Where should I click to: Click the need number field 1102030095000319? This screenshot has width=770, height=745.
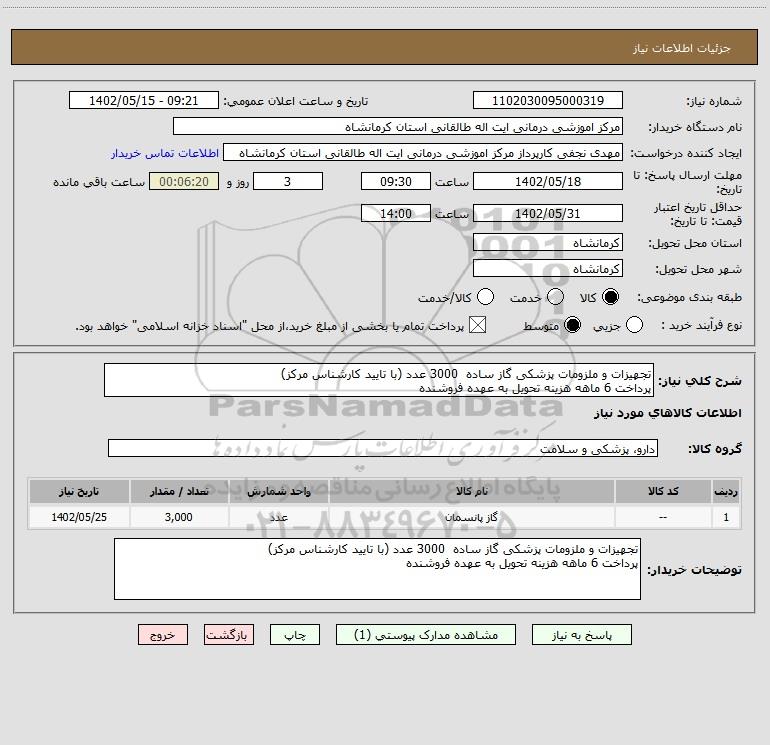548,101
